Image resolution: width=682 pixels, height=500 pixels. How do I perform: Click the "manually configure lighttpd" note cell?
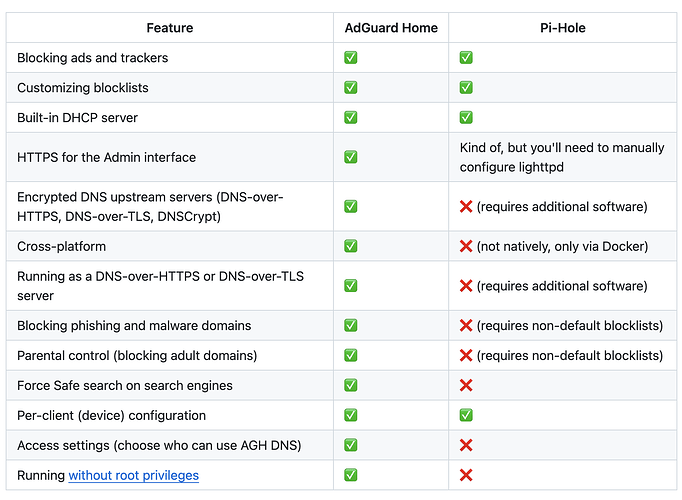click(561, 157)
